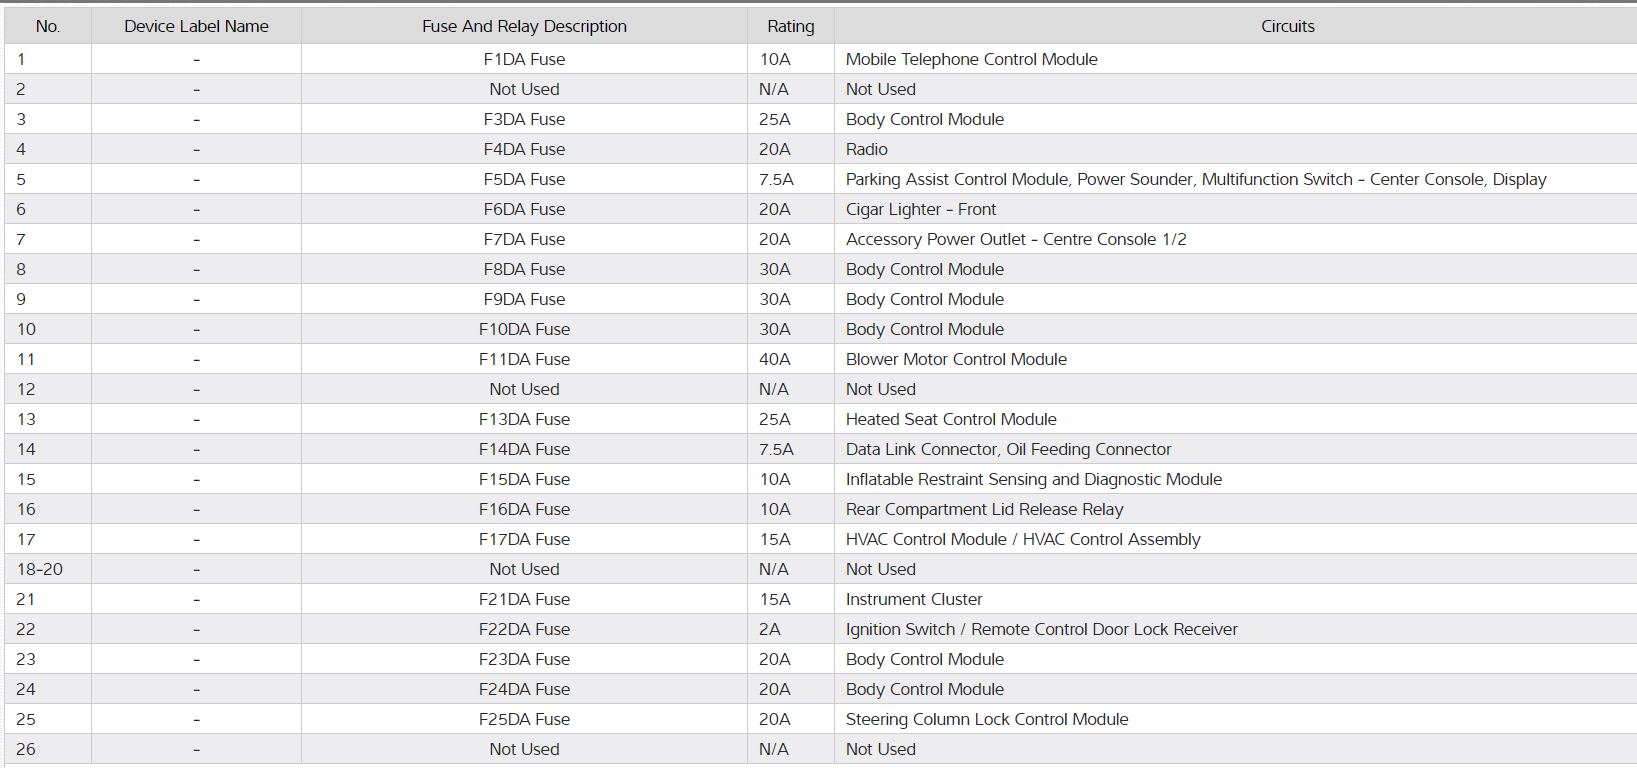This screenshot has height=768, width=1637.
Task: Select the "Radio" circuit cell
Action: pos(866,150)
